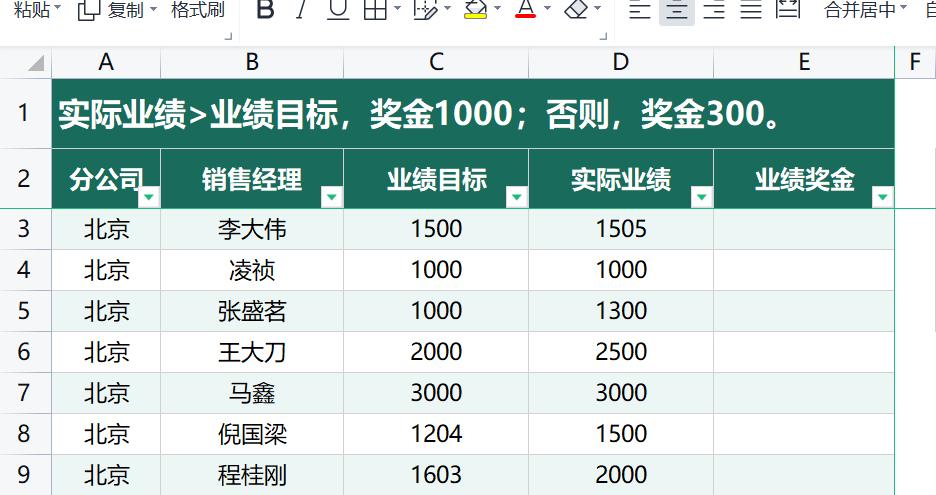Toggle bold formatting

coord(264,9)
